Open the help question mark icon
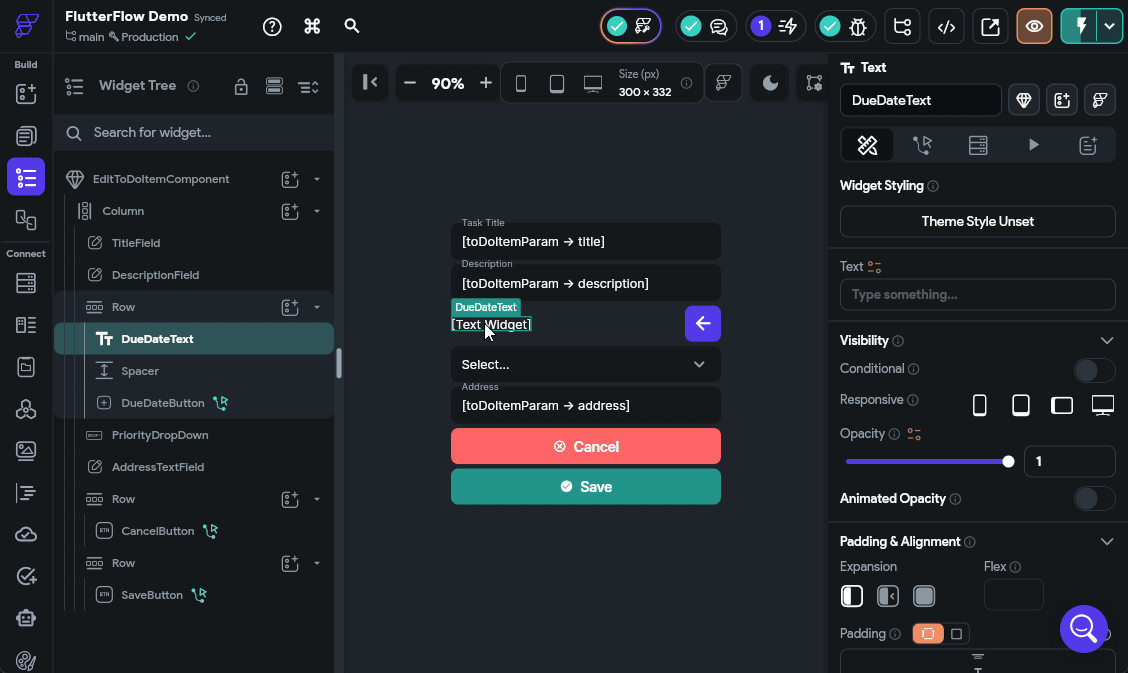This screenshot has width=1128, height=673. (272, 27)
